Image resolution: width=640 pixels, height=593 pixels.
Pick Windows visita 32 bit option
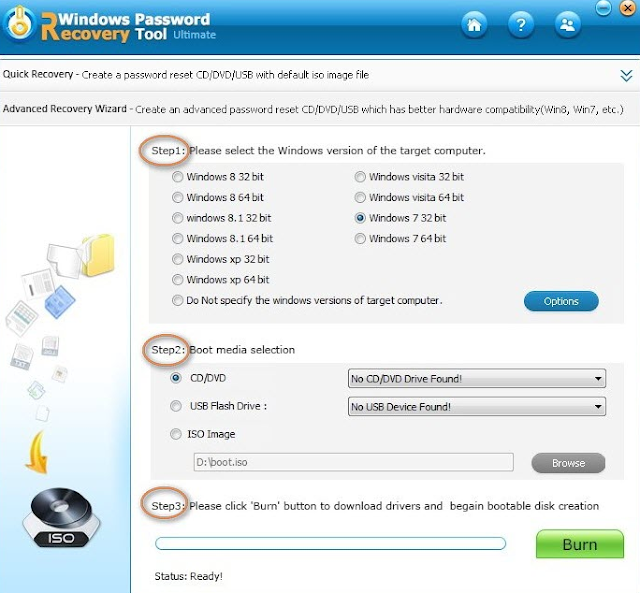360,177
